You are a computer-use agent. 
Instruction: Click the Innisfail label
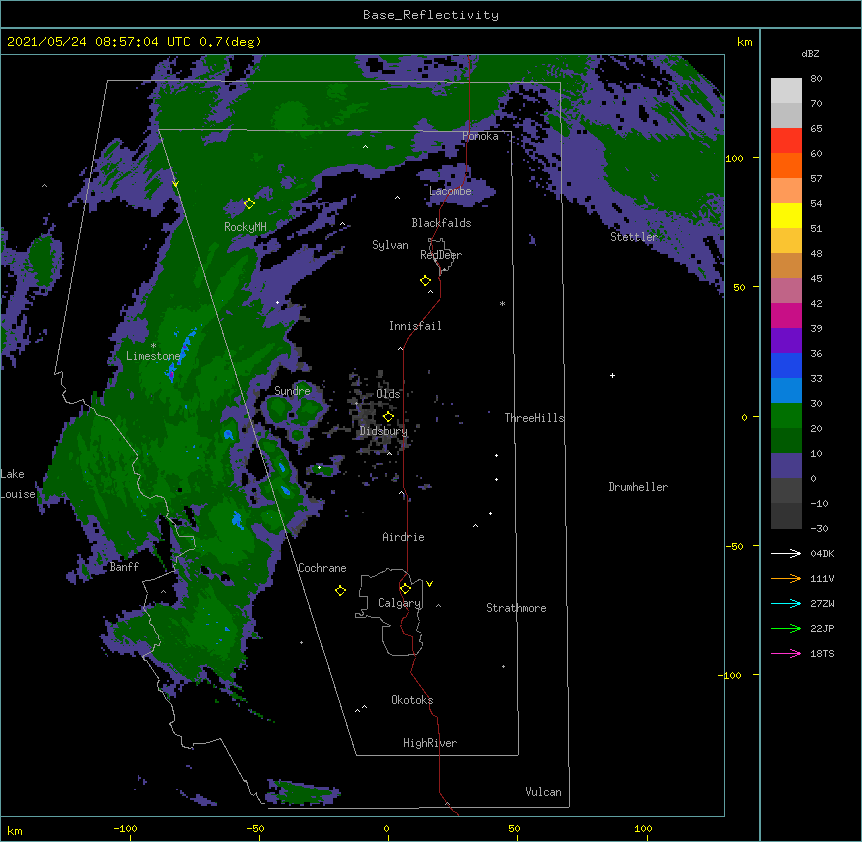pyautogui.click(x=415, y=326)
